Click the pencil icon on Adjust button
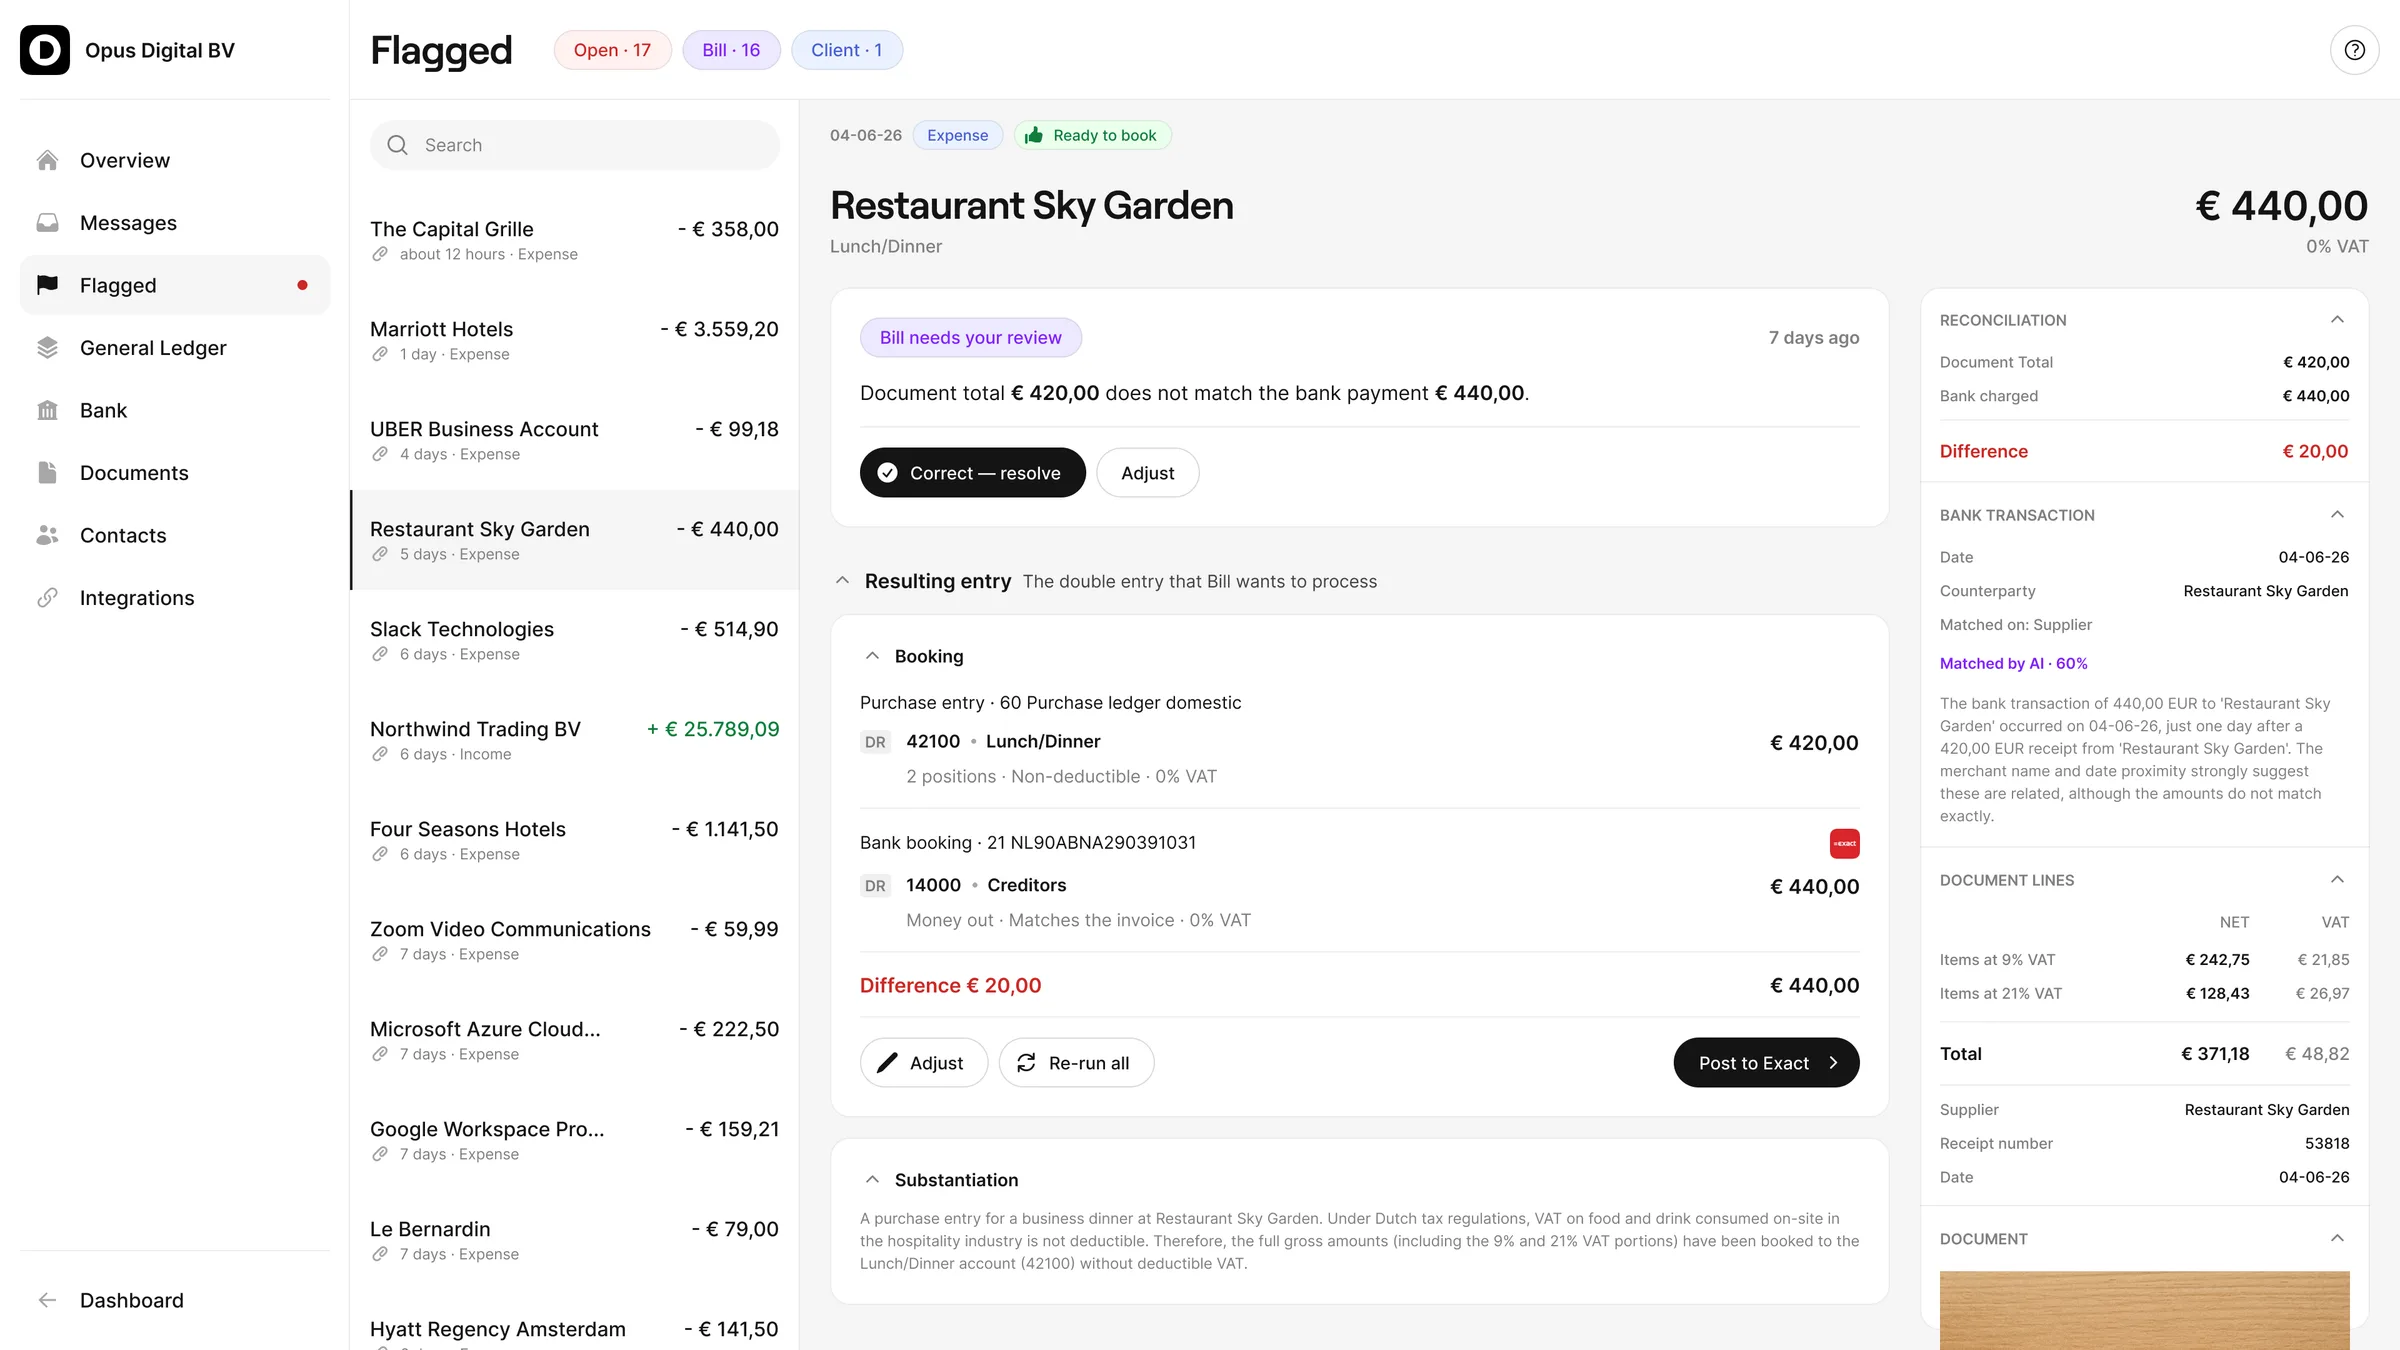This screenshot has height=1350, width=2400. tap(887, 1063)
